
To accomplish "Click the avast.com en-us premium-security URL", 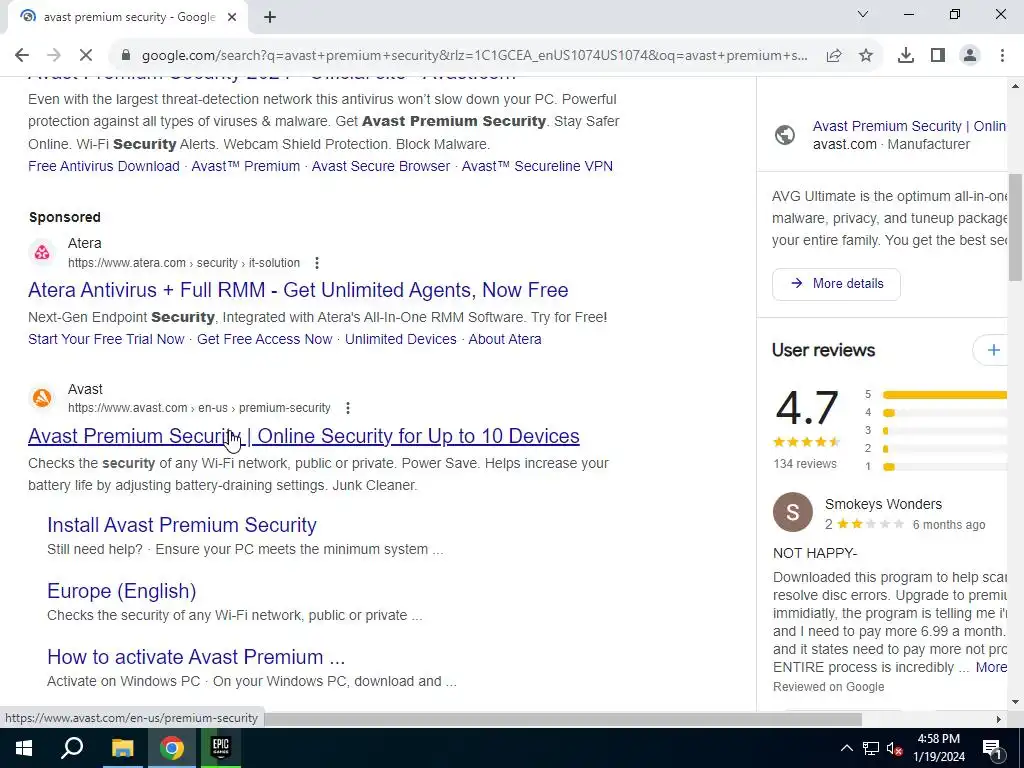I will pyautogui.click(x=199, y=408).
